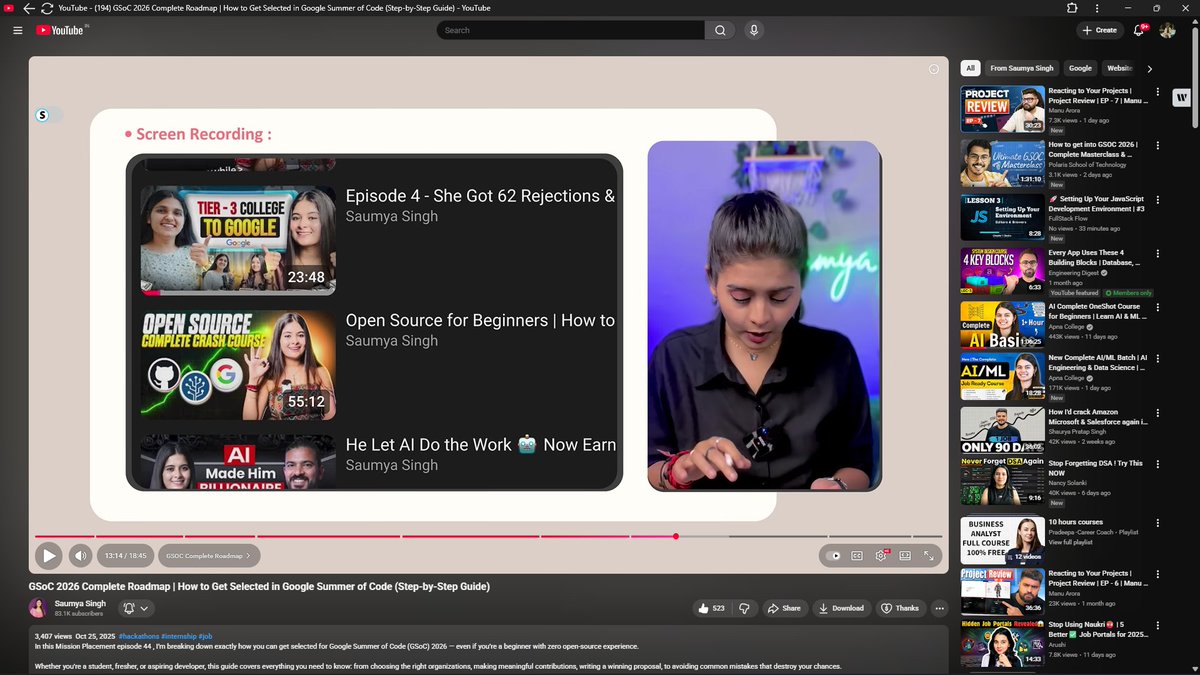The height and width of the screenshot is (675, 1200).
Task: Open player settings gear
Action: pyautogui.click(x=881, y=555)
